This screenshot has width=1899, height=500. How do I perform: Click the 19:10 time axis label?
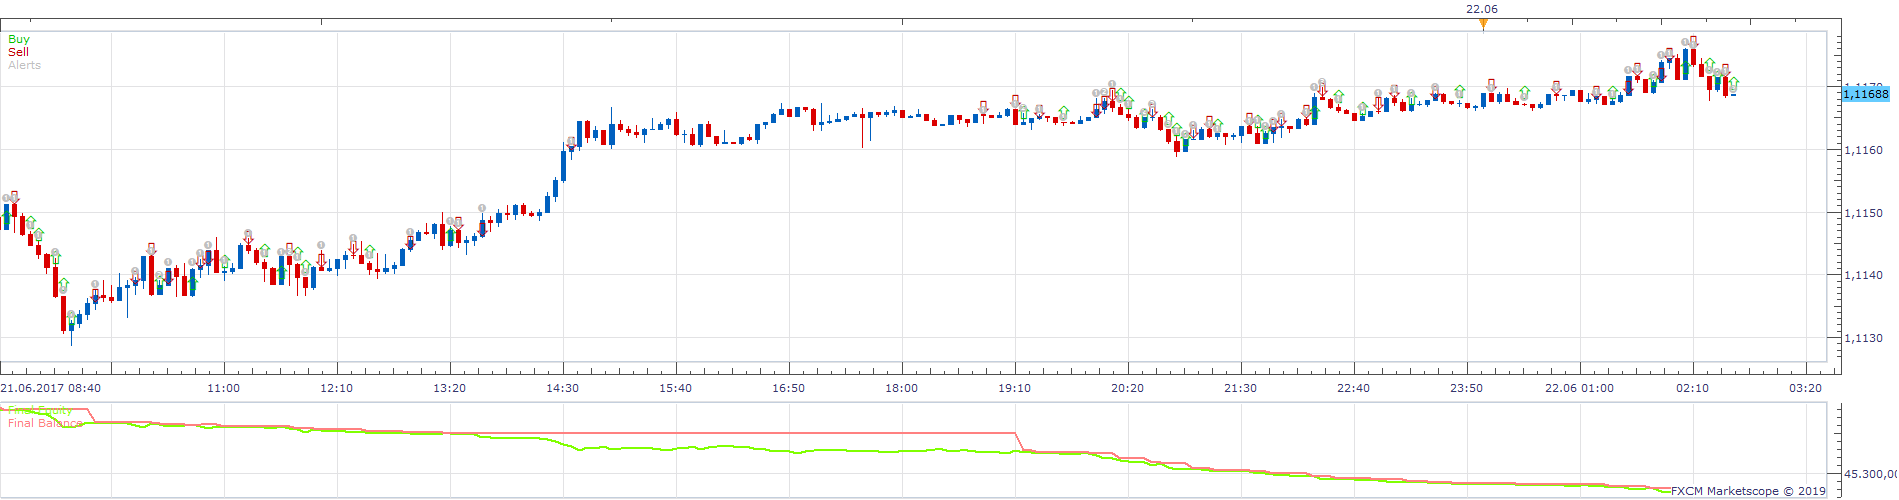tap(1014, 388)
